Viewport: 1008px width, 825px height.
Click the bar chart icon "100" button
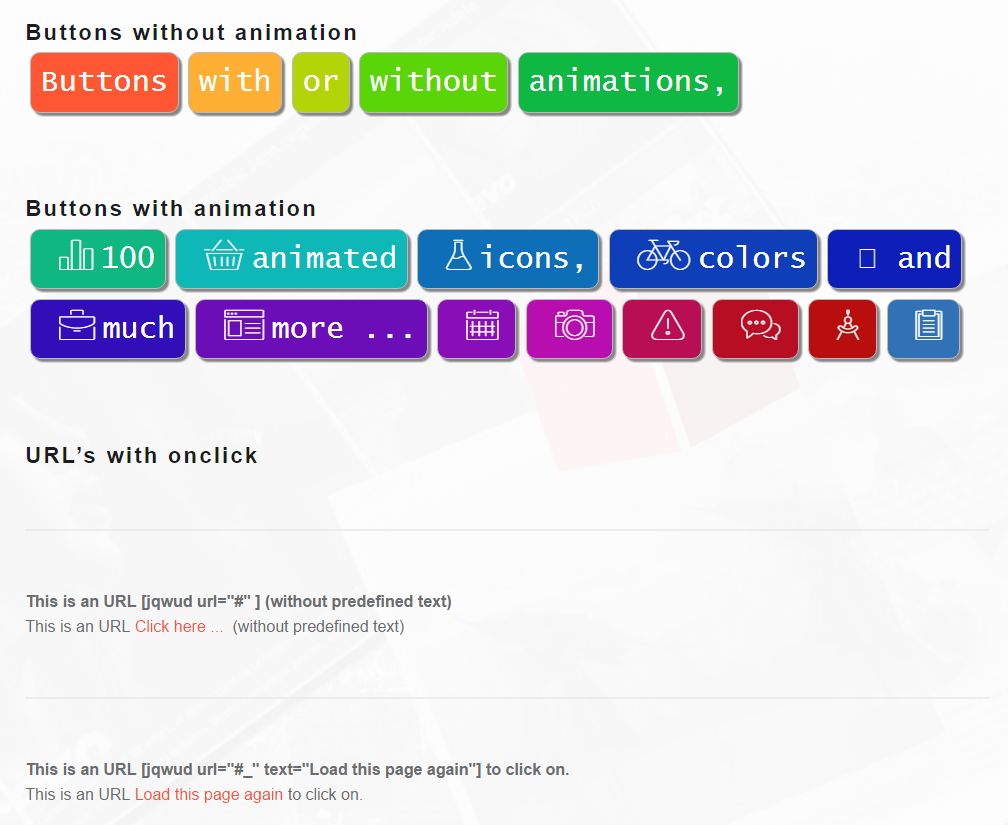tap(98, 258)
